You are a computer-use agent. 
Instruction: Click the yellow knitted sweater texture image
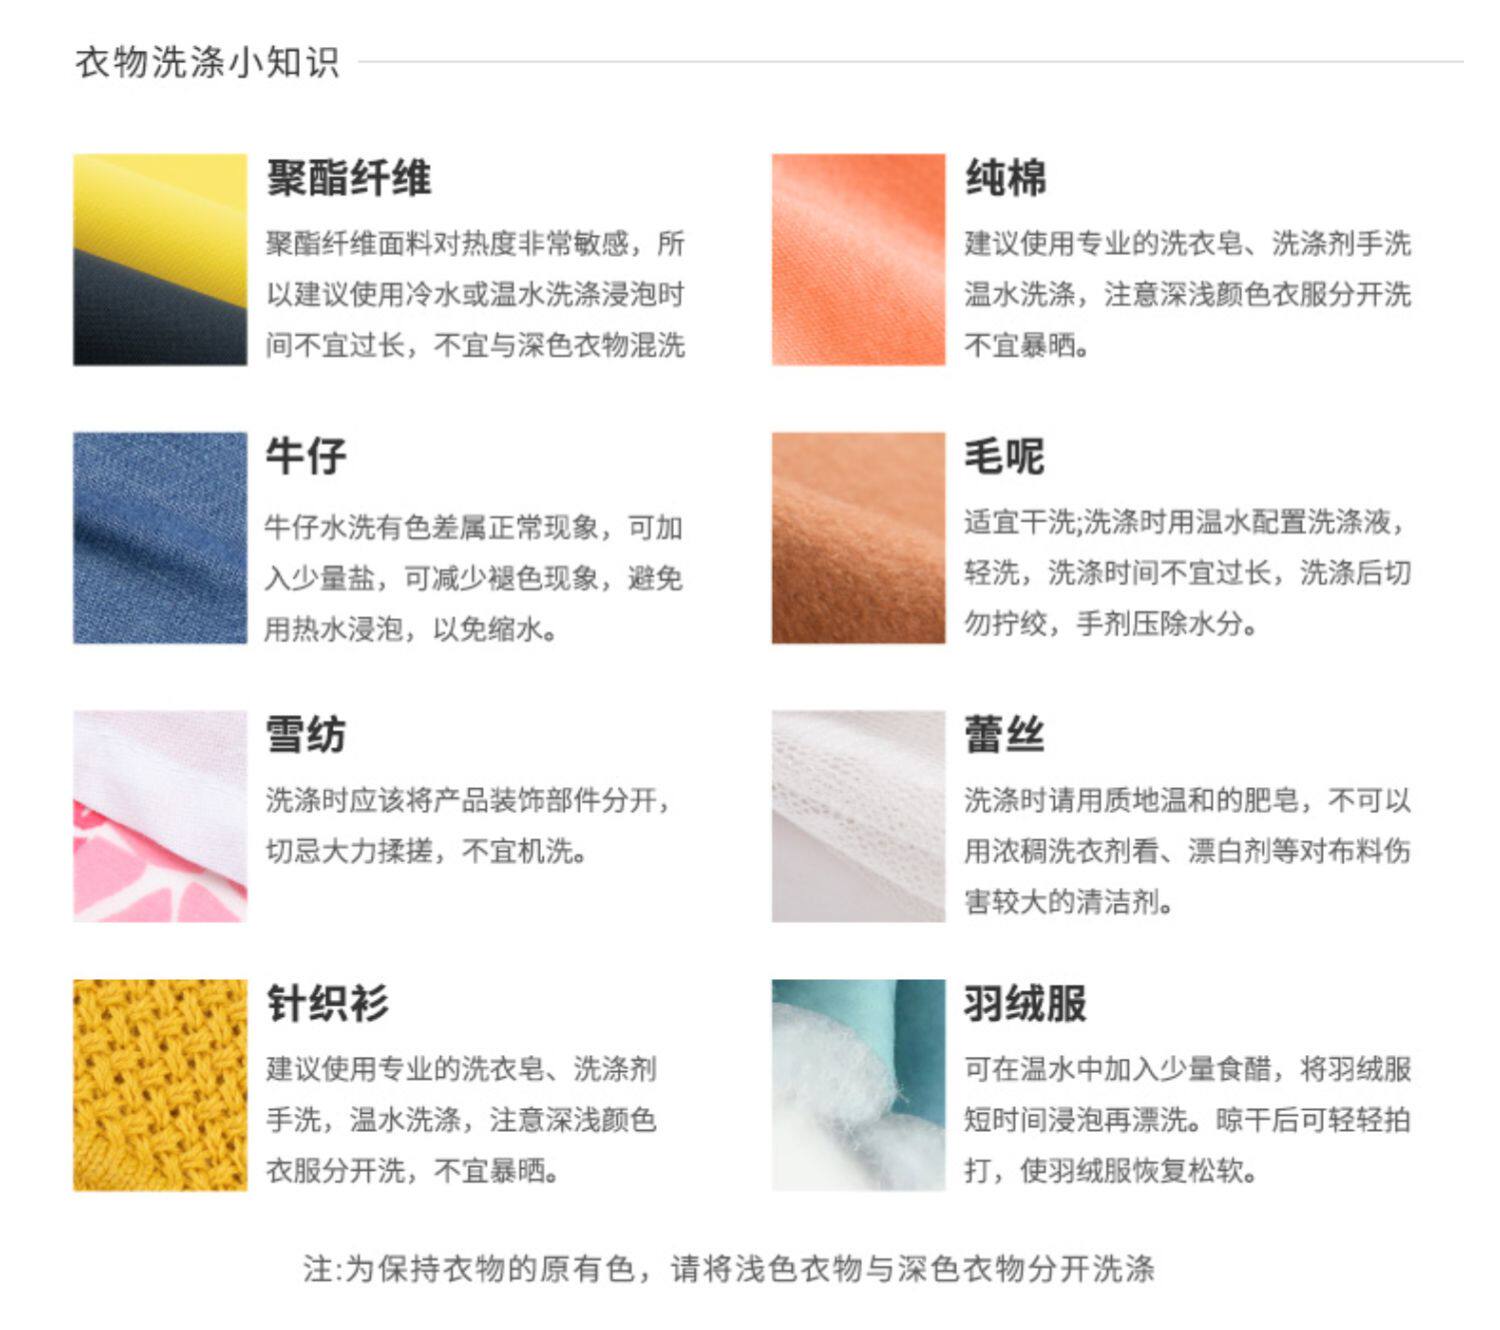pyautogui.click(x=160, y=1085)
